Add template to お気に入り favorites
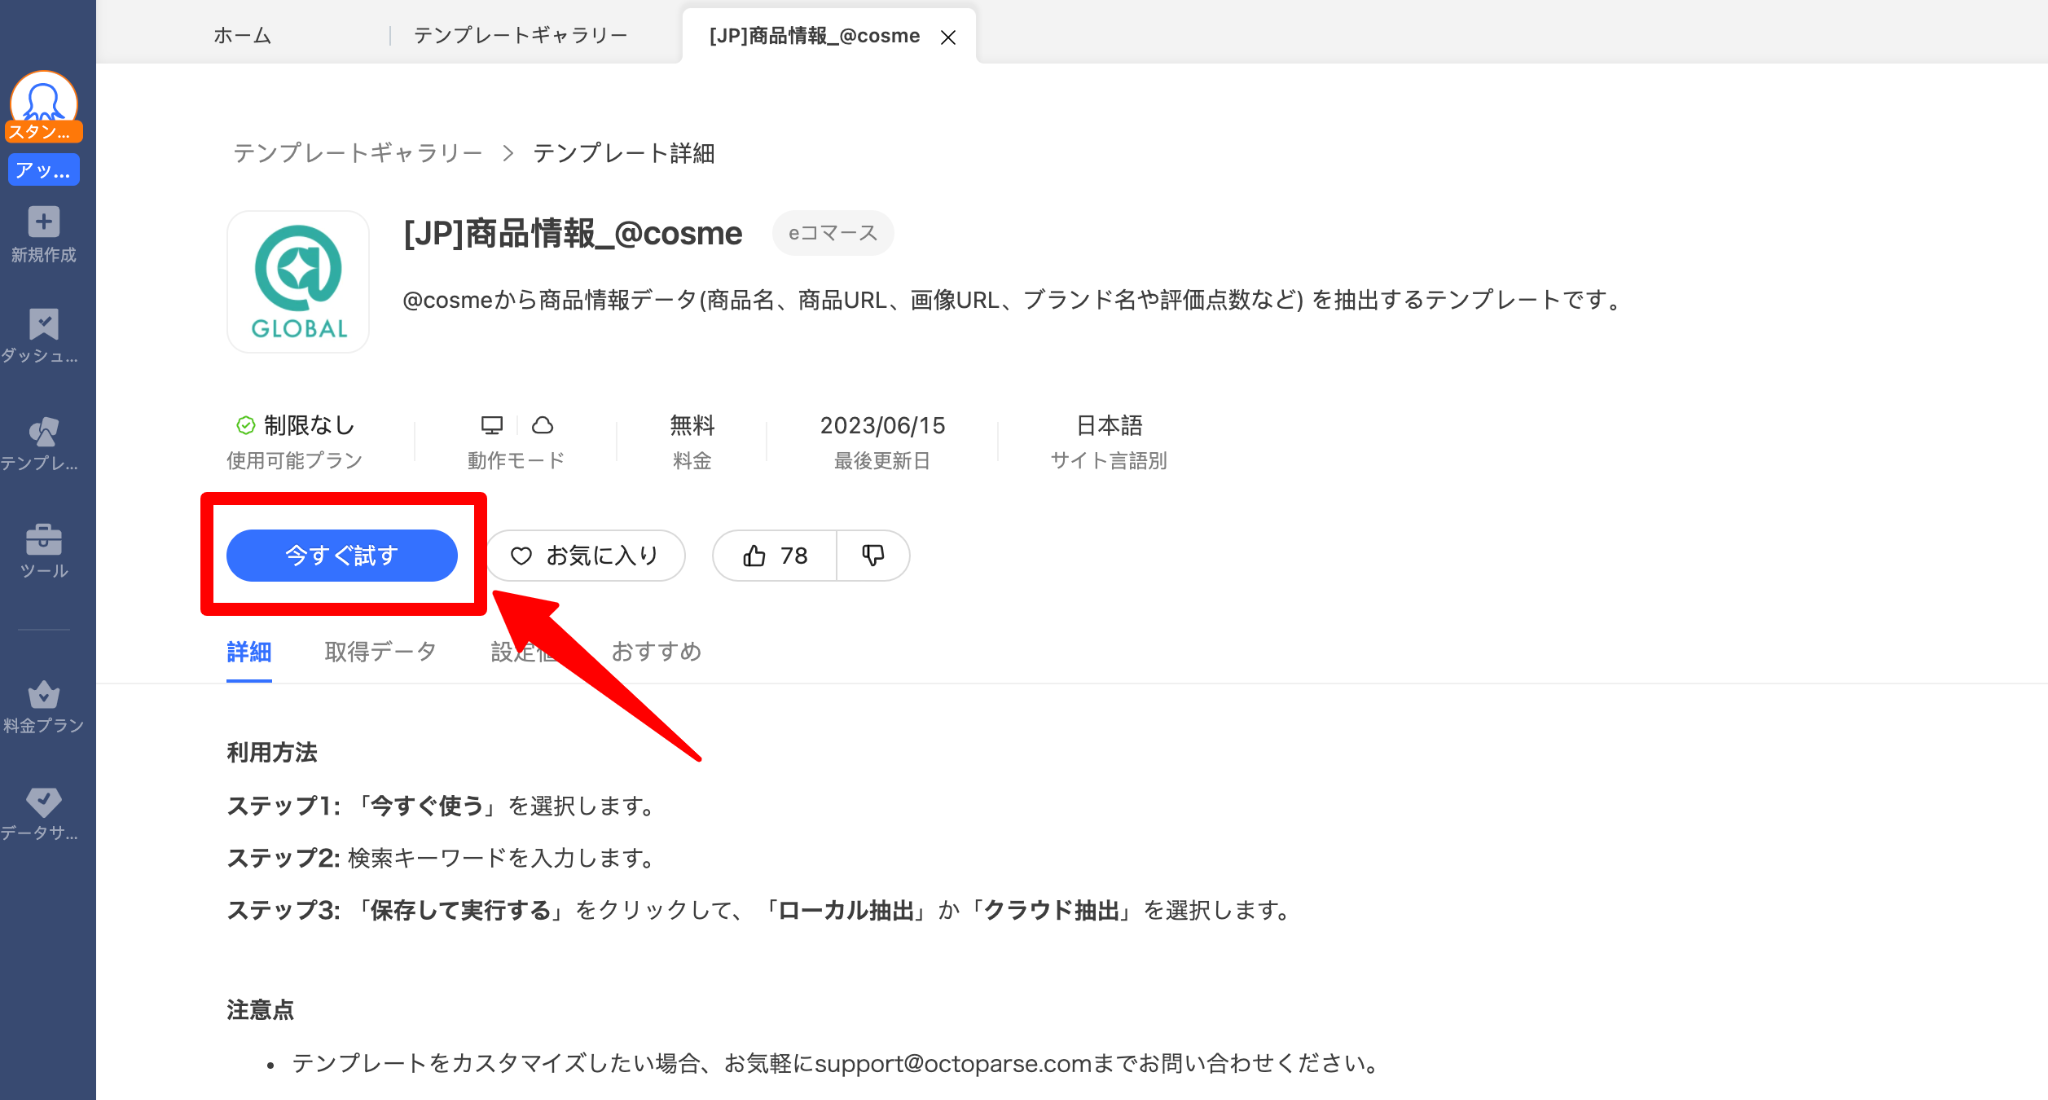 point(585,555)
